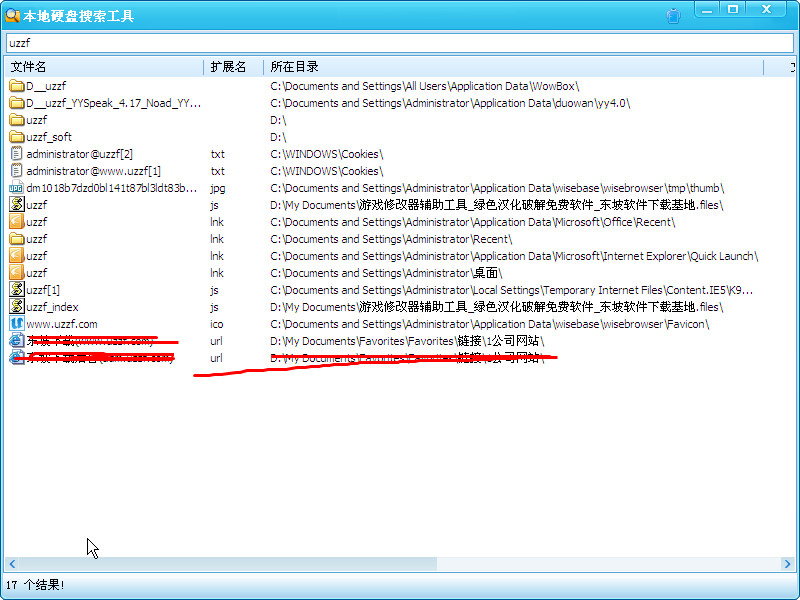This screenshot has width=800, height=600.
Task: Click the shortcut icon of the uzzf lnk entry
Action: point(17,221)
